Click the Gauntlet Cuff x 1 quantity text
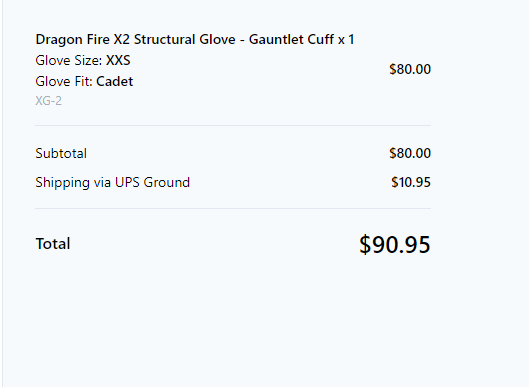 302,39
